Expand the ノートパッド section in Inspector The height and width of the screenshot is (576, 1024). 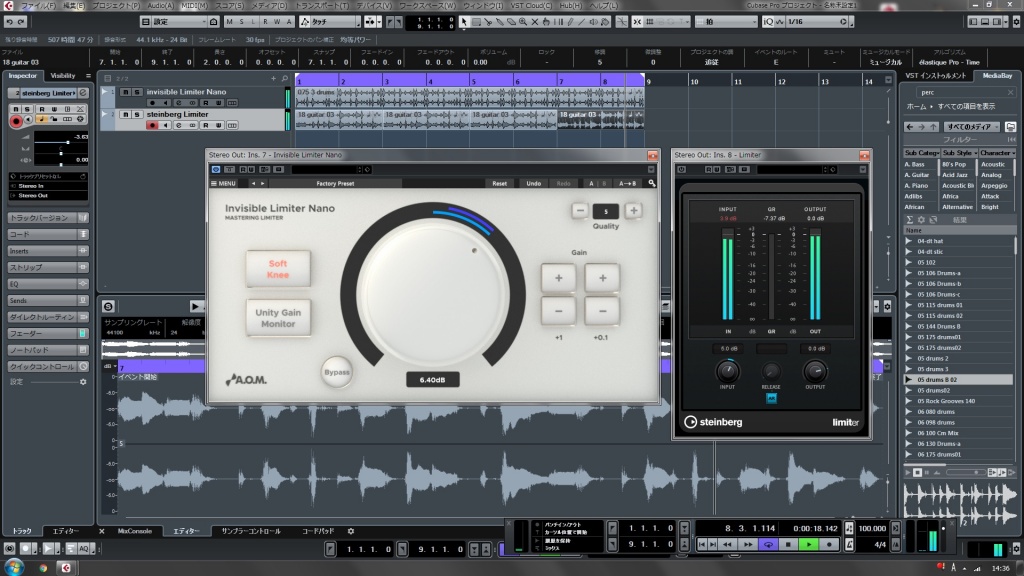(x=48, y=350)
